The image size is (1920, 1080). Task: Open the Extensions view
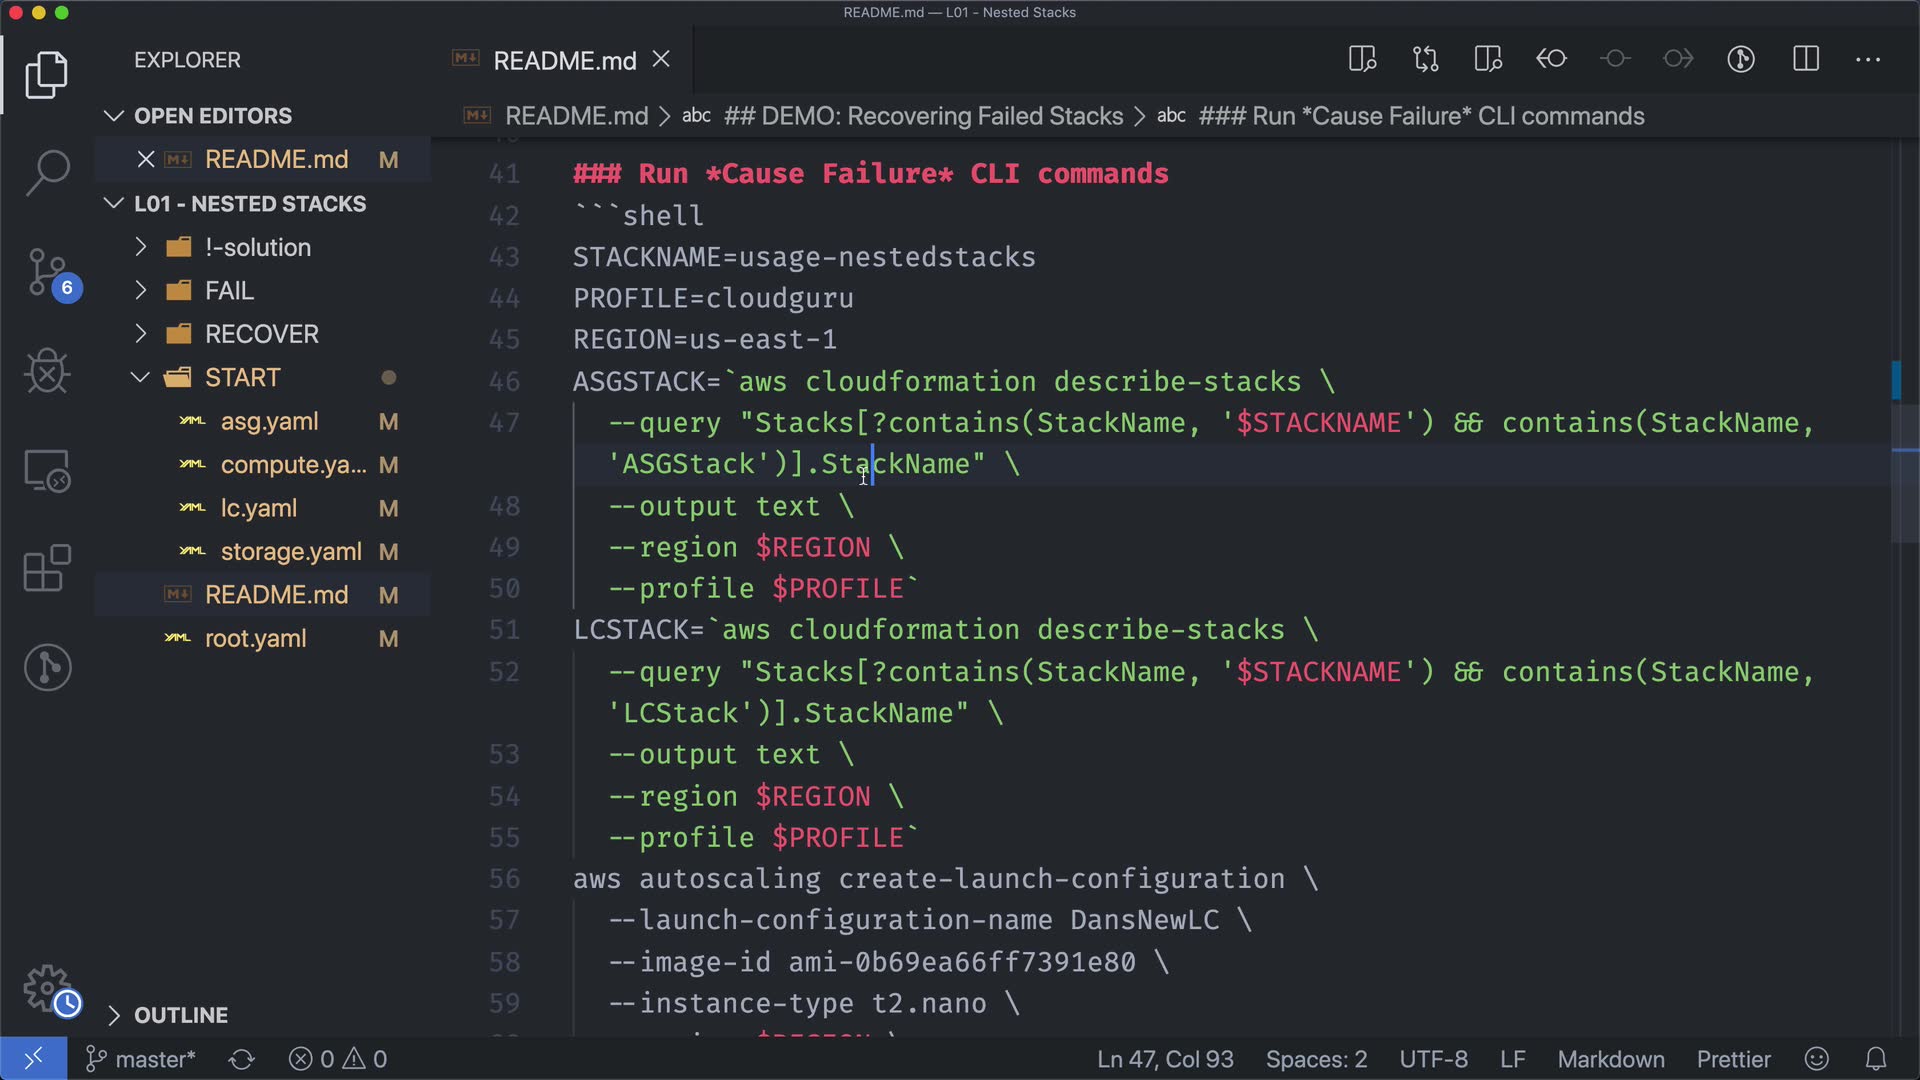47,569
